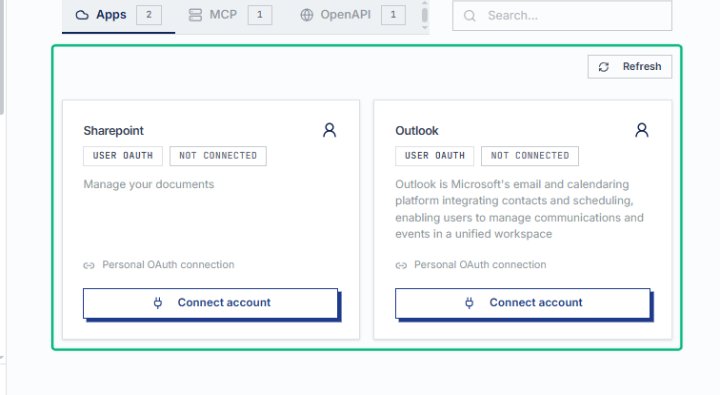Viewport: 720px width, 395px height.
Task: Click the MCP count badge showing 1
Action: [x=260, y=15]
